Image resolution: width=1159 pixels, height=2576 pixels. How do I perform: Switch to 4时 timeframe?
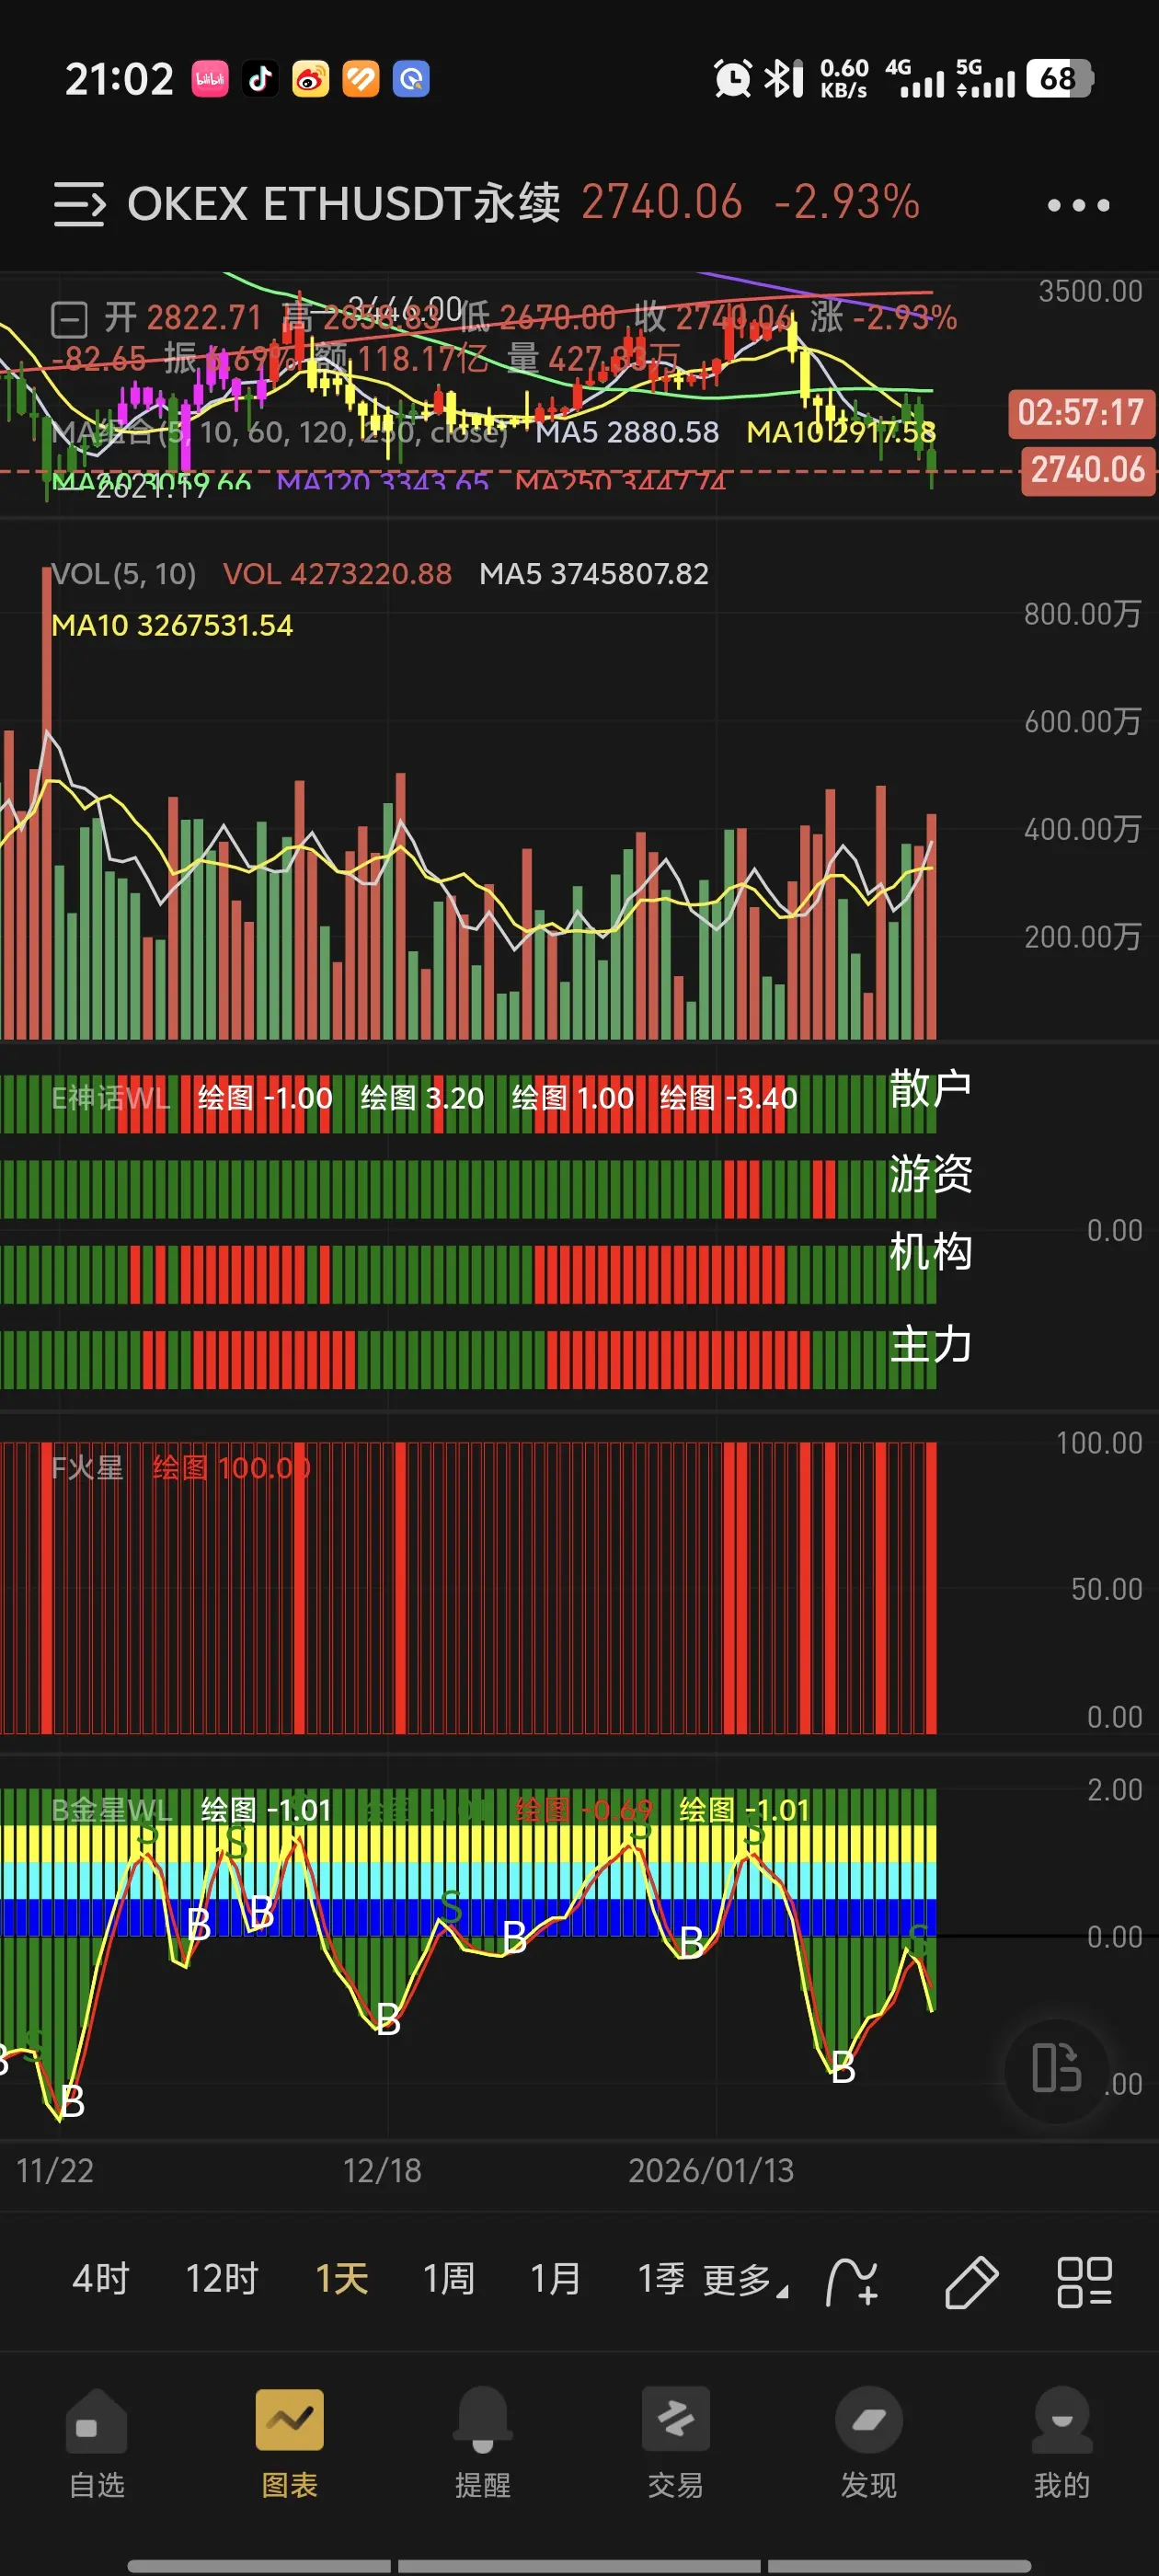101,2279
